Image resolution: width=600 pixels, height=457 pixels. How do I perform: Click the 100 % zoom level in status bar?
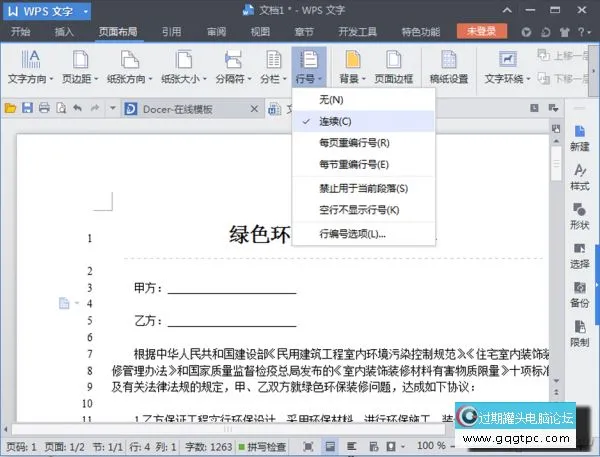point(431,446)
